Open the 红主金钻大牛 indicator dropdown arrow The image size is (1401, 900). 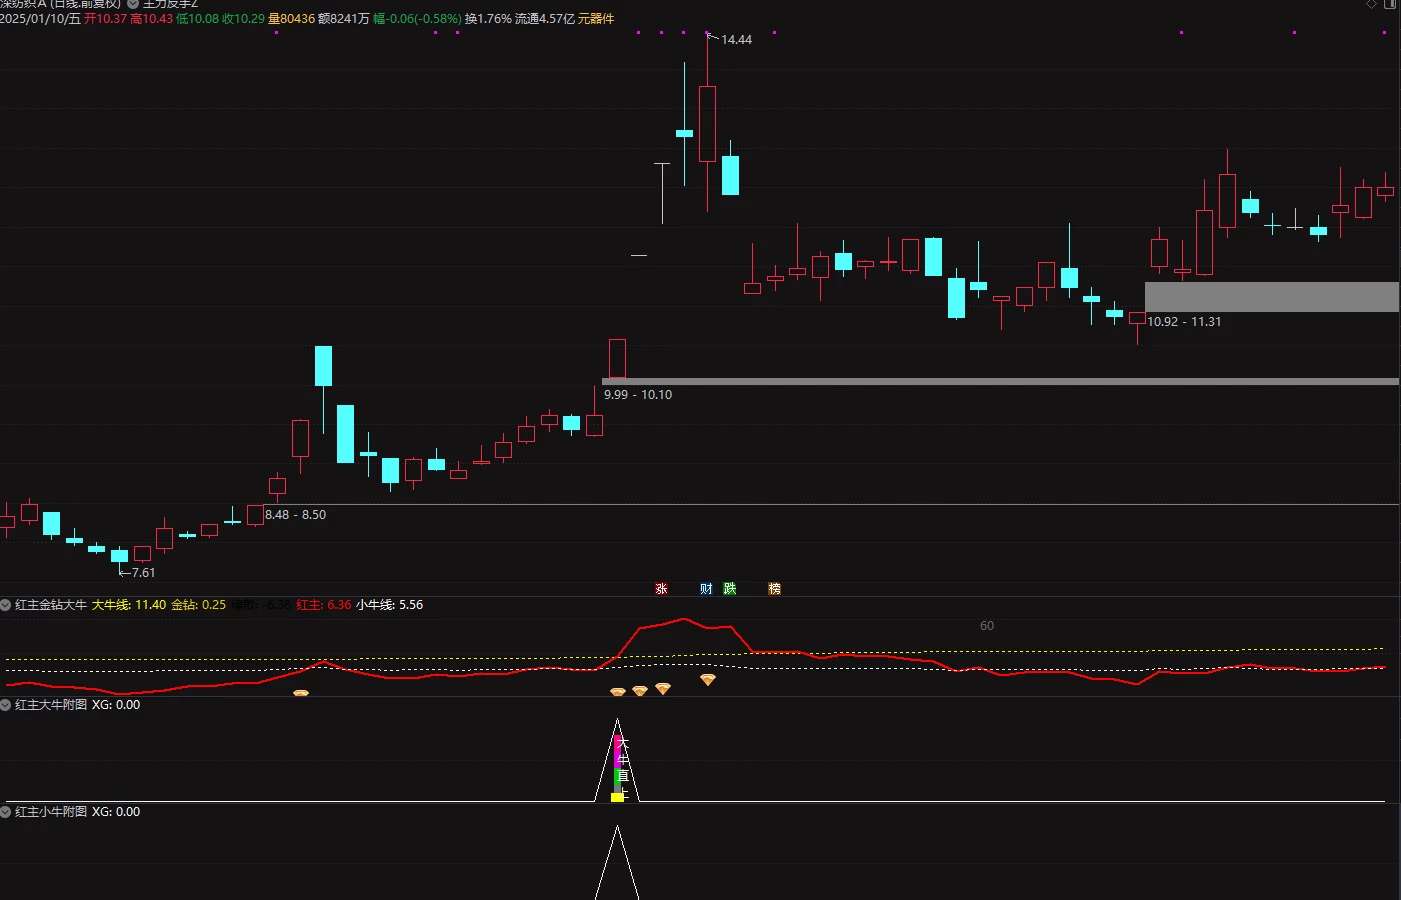6,605
